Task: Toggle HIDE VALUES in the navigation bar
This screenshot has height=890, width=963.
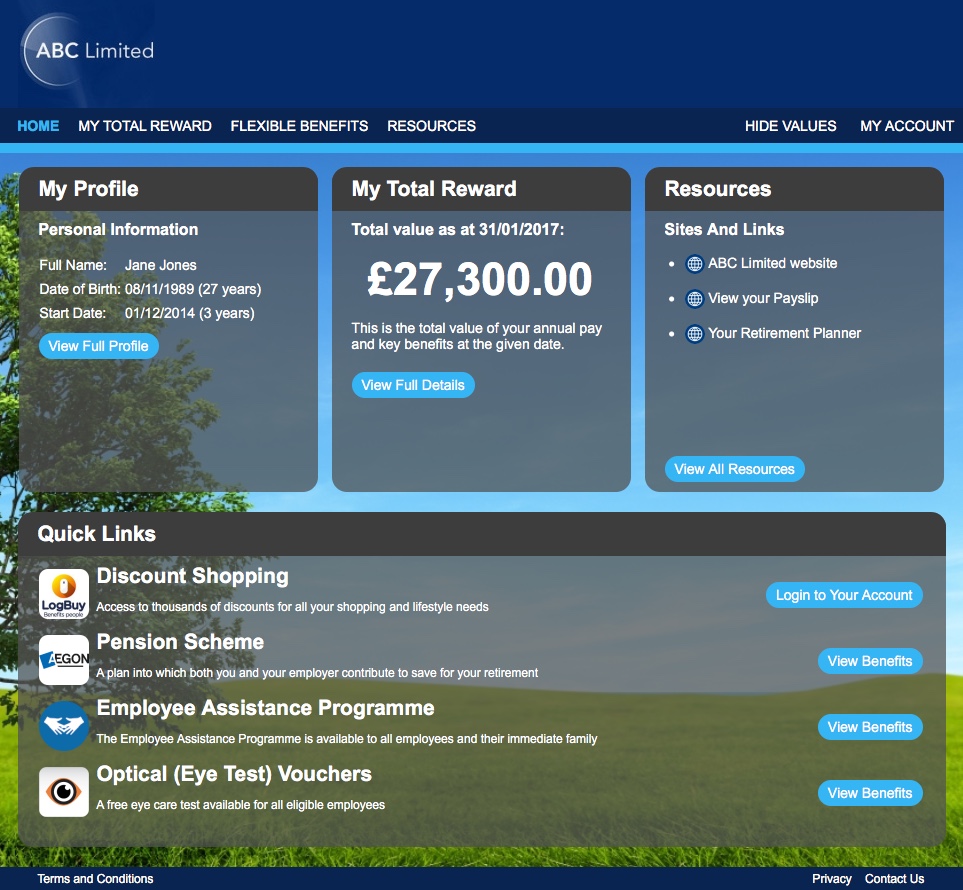Action: pos(790,126)
